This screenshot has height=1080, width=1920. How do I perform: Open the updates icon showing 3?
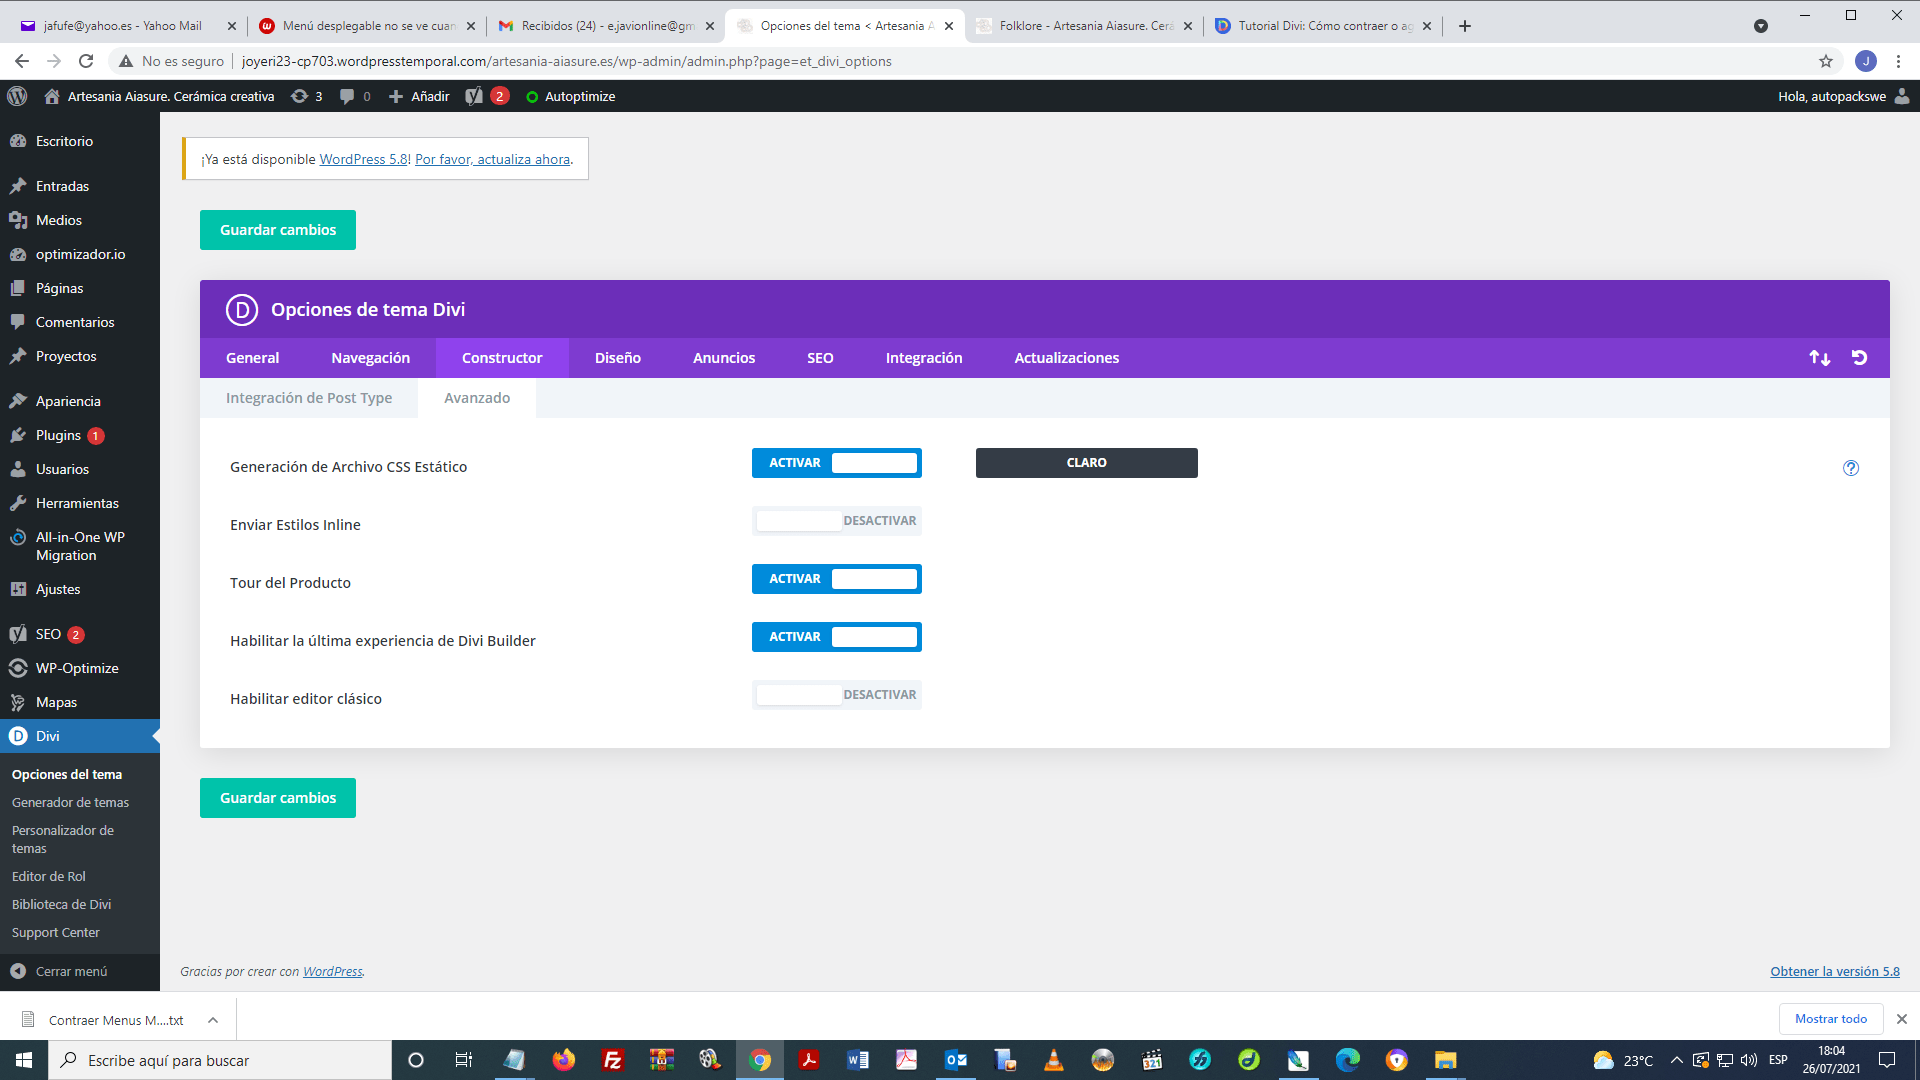(x=306, y=96)
